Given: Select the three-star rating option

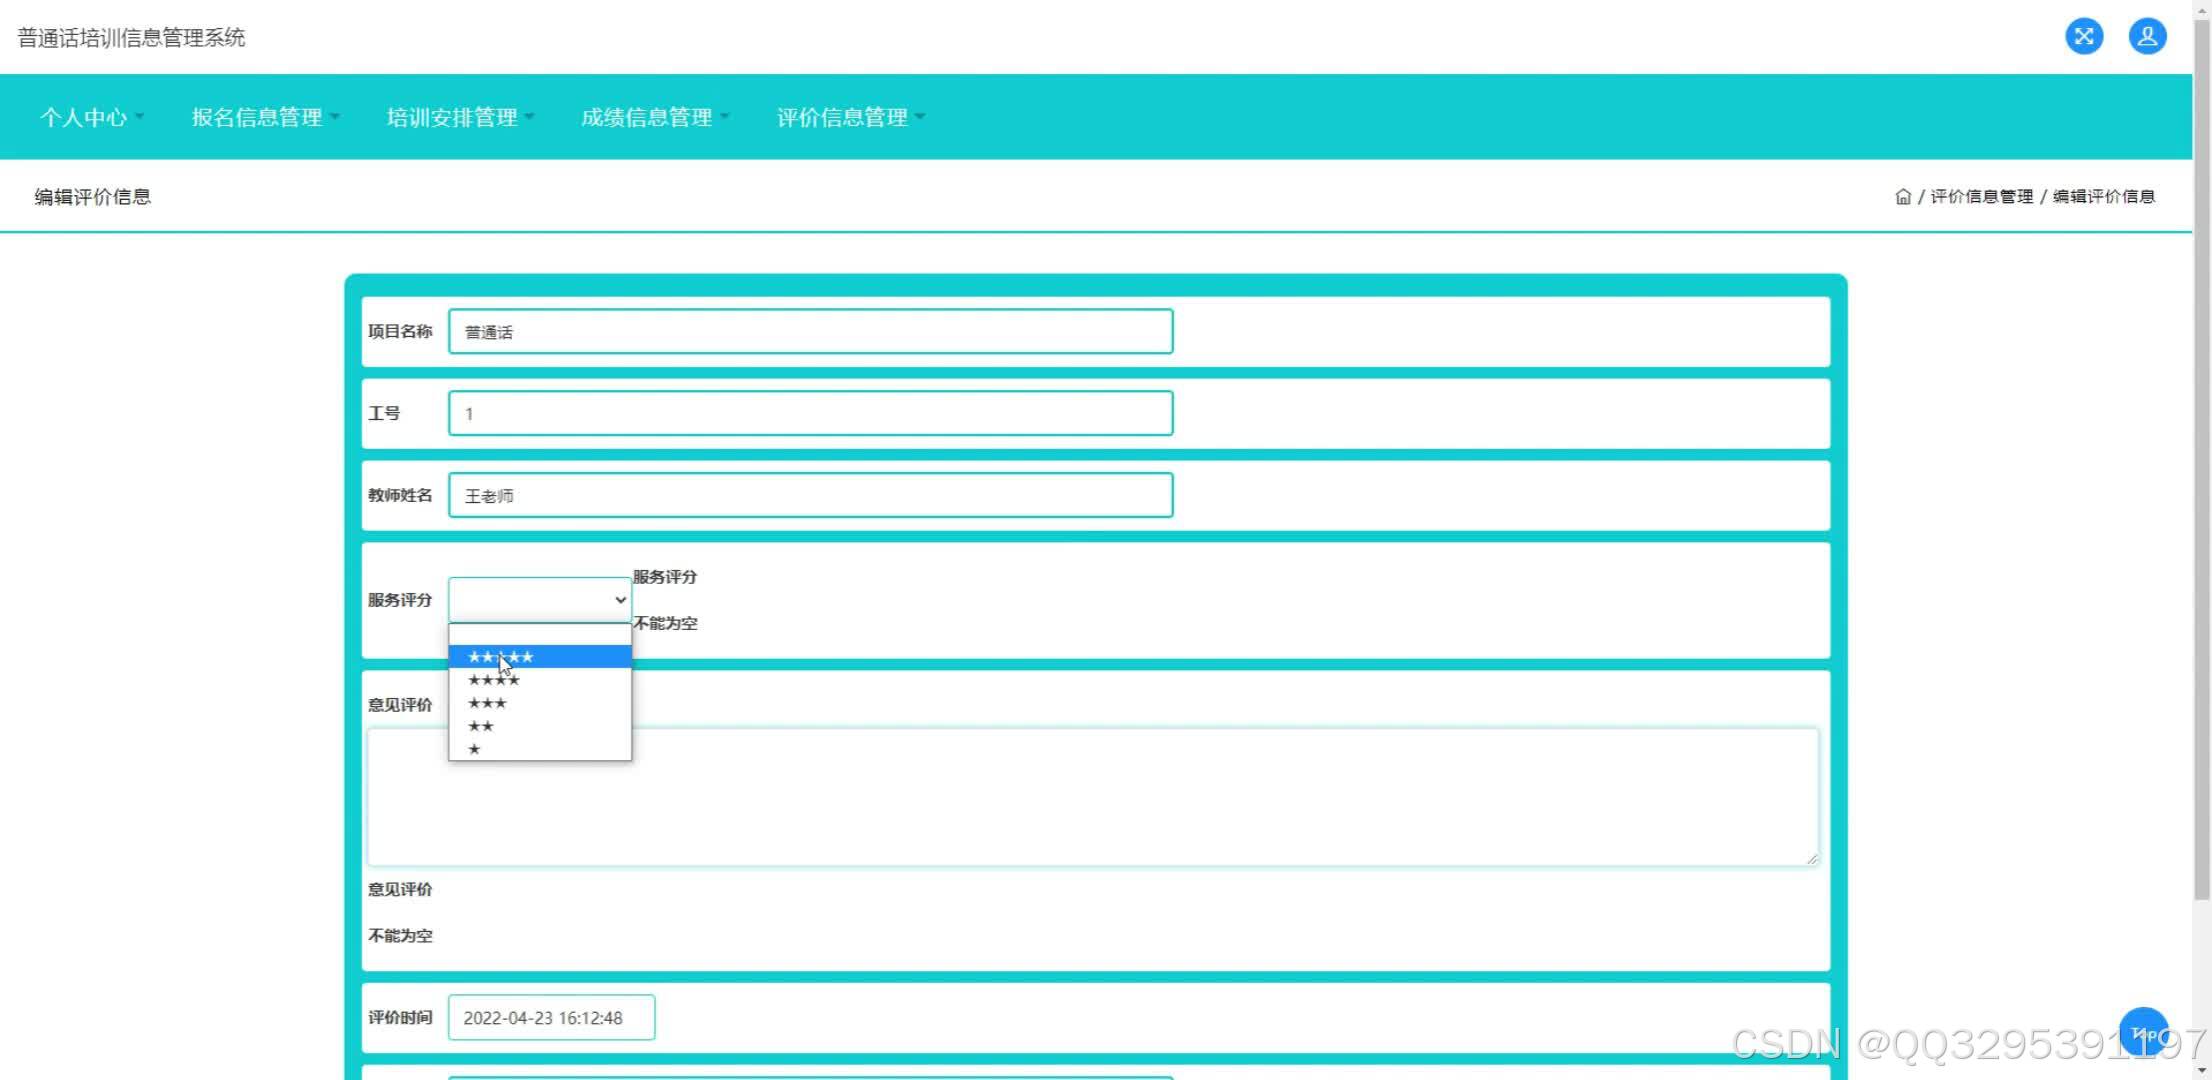Looking at the screenshot, I should coord(539,703).
